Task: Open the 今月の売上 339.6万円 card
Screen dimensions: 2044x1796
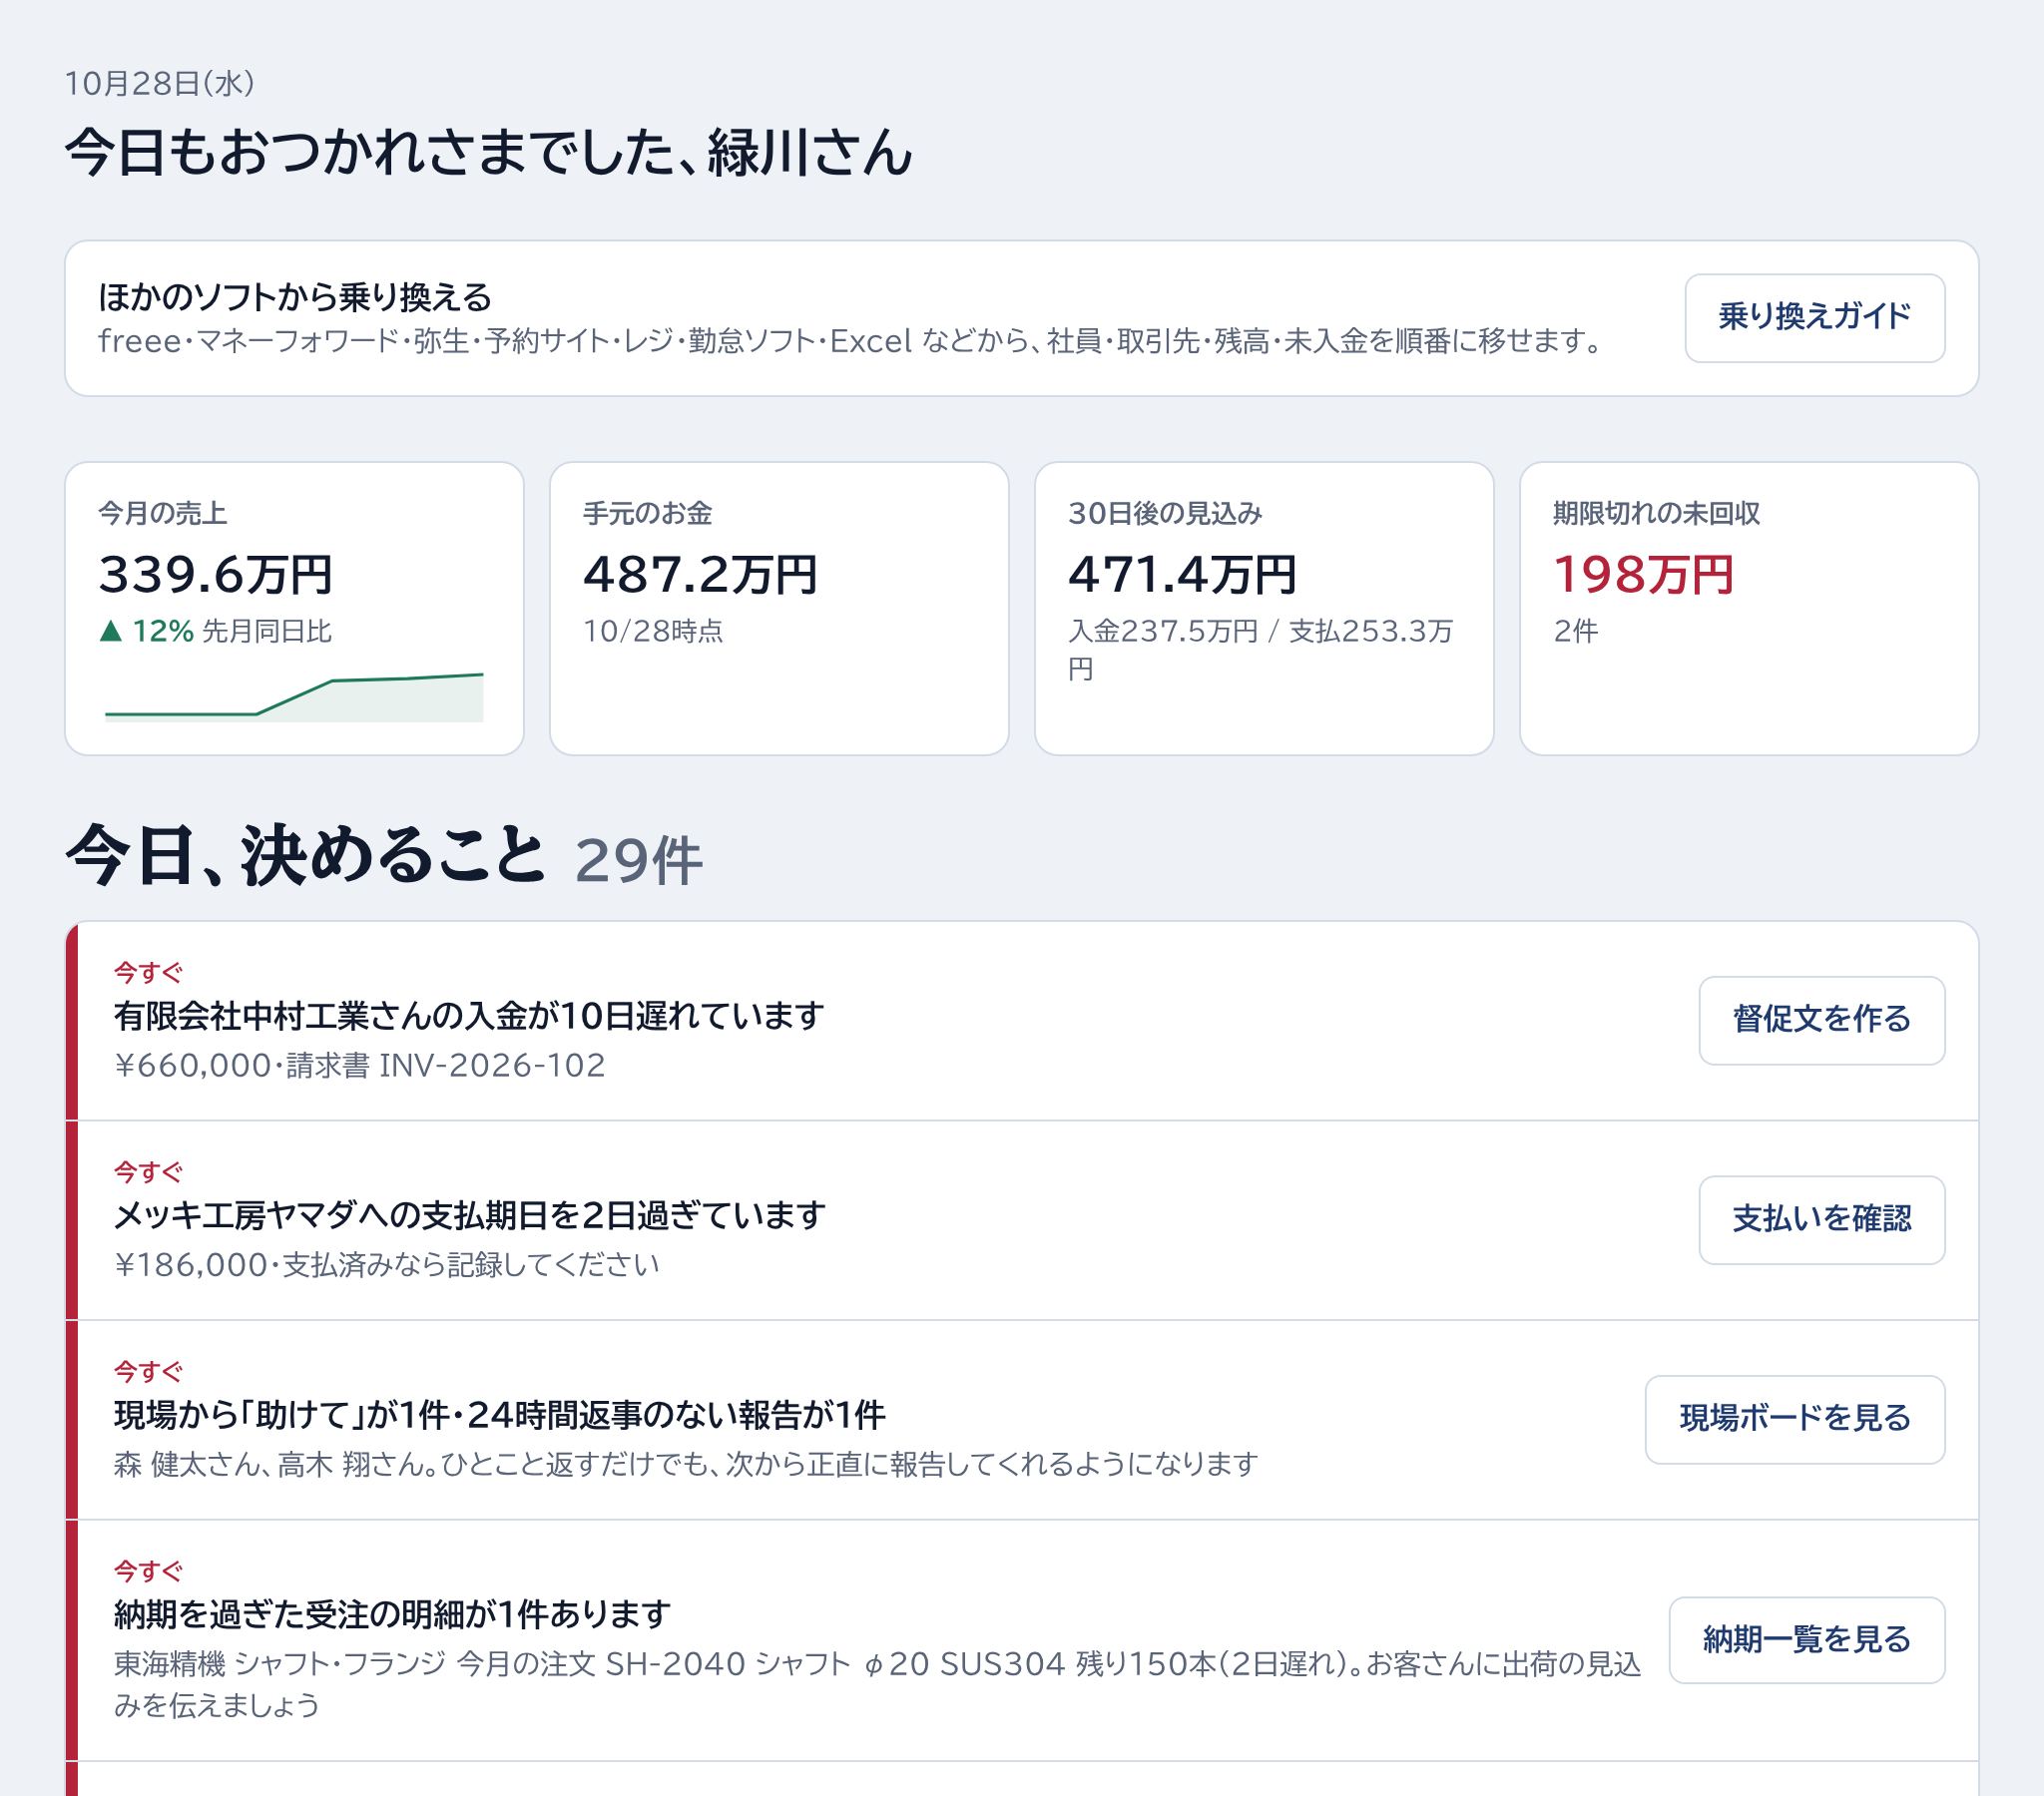Action: (x=294, y=608)
